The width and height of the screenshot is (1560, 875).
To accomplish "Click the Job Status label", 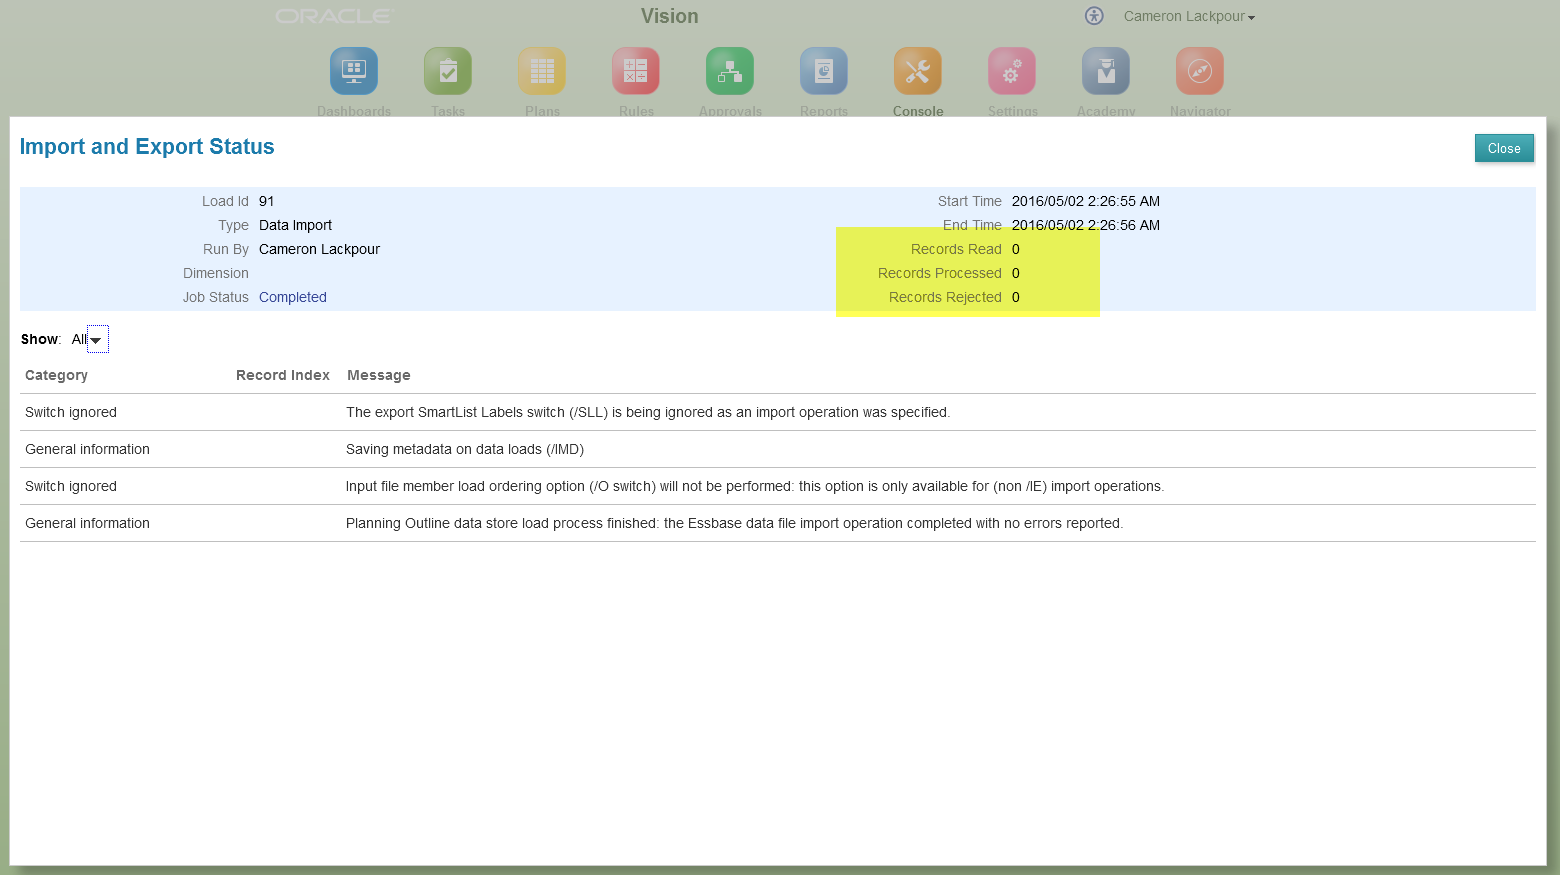I will [215, 297].
